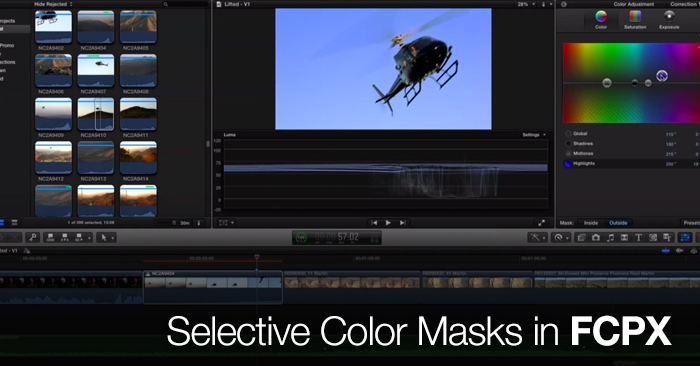Select the NC2A9407 helicopter clip thumbnail
700x366 pixels.
click(x=96, y=71)
